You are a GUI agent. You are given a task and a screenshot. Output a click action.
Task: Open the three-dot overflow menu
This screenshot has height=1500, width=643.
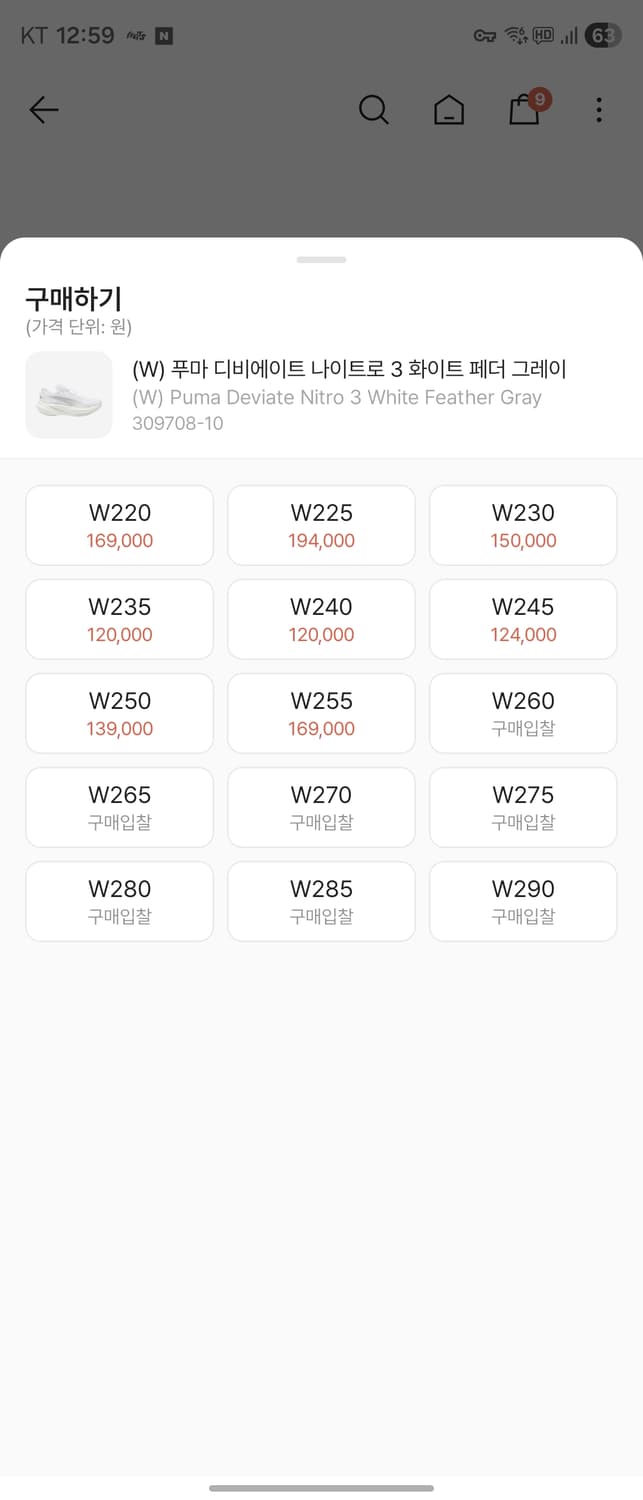(598, 110)
